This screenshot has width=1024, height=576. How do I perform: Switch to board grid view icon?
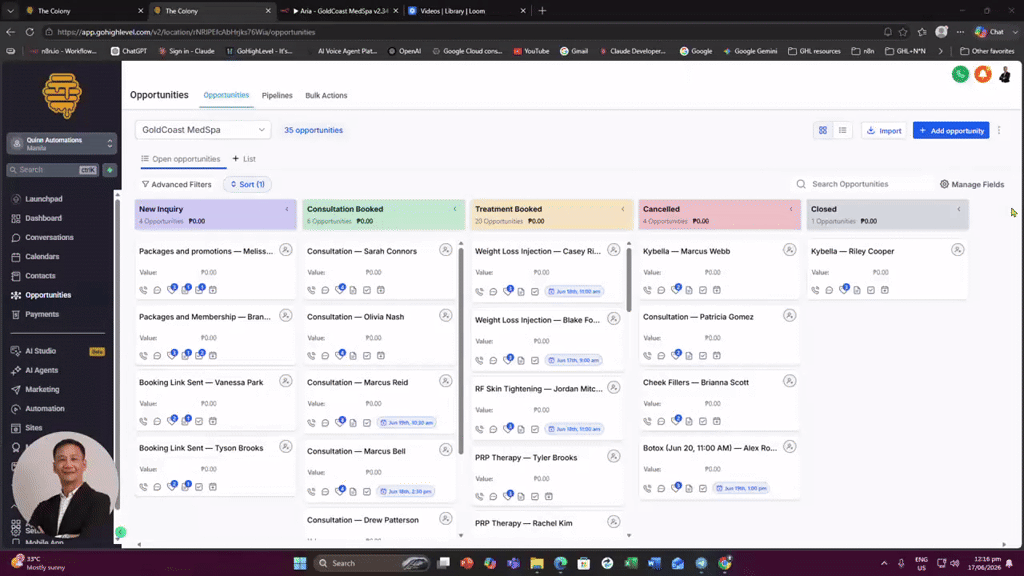click(x=823, y=131)
